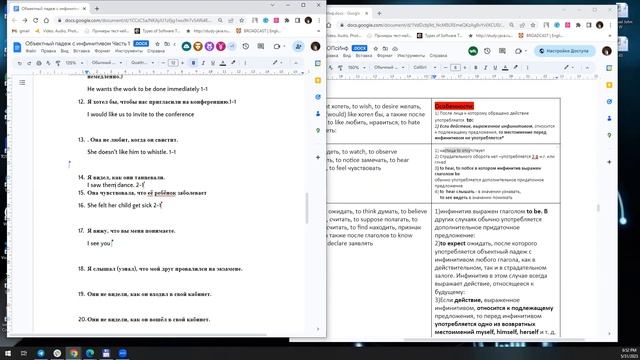Viewport: 640px width, 360px height.
Task: Open Вставка menu in left Docs window
Action: 82,51
